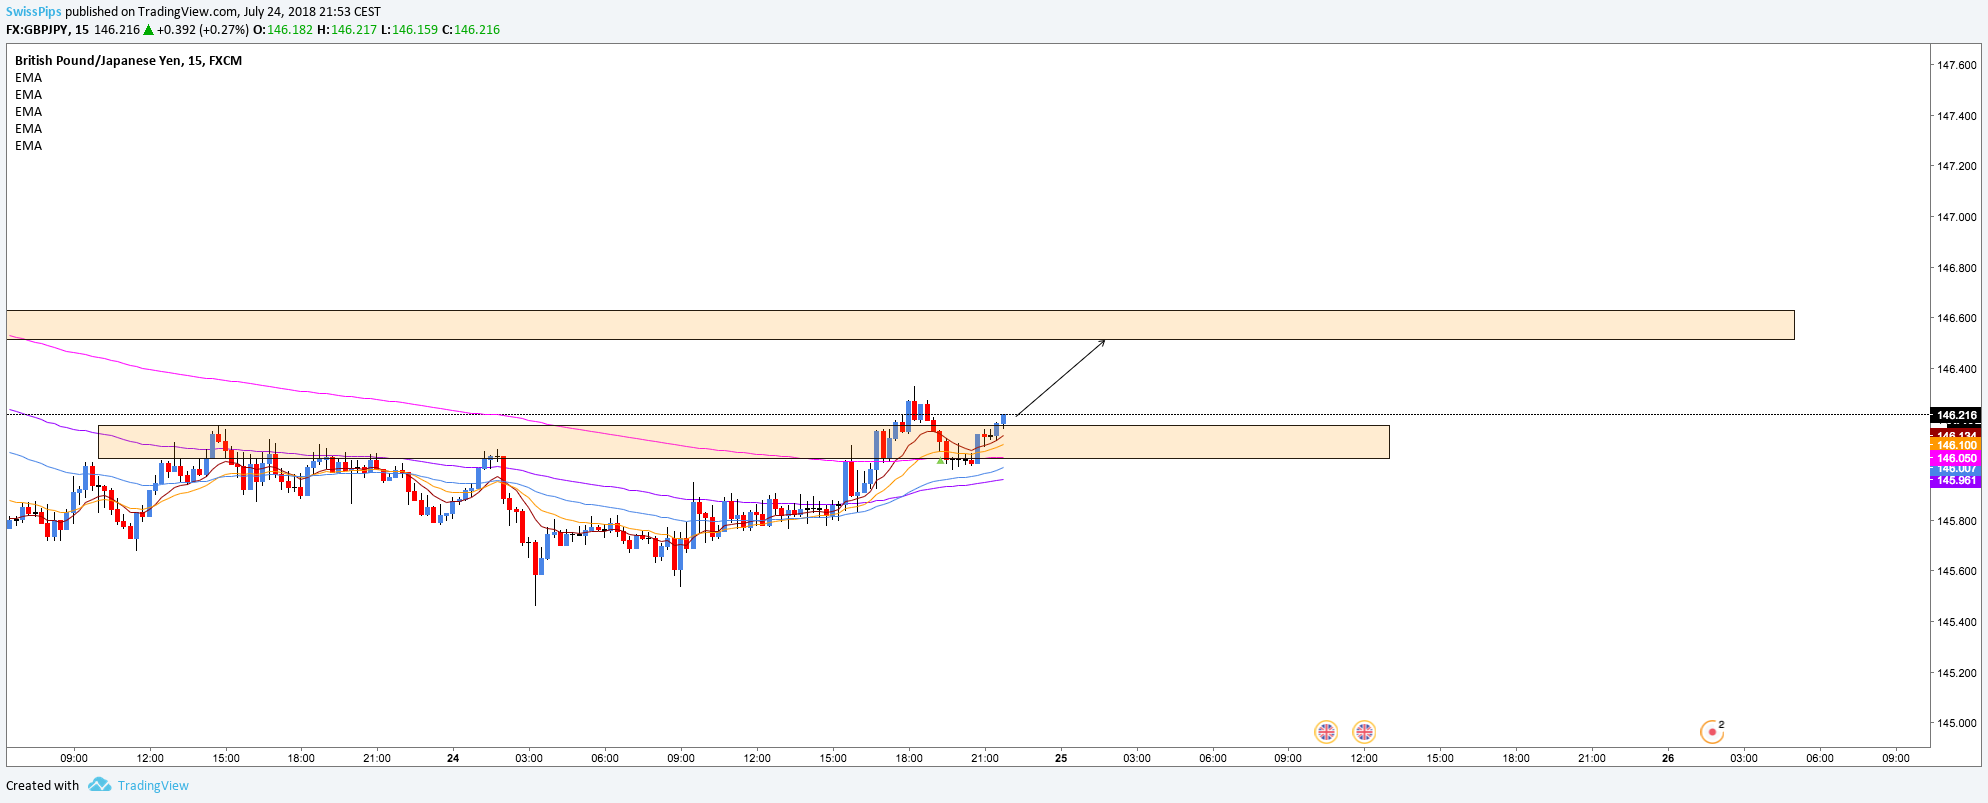Click the 147.000 price axis label
Viewport: 1988px width, 803px height.
[1957, 217]
